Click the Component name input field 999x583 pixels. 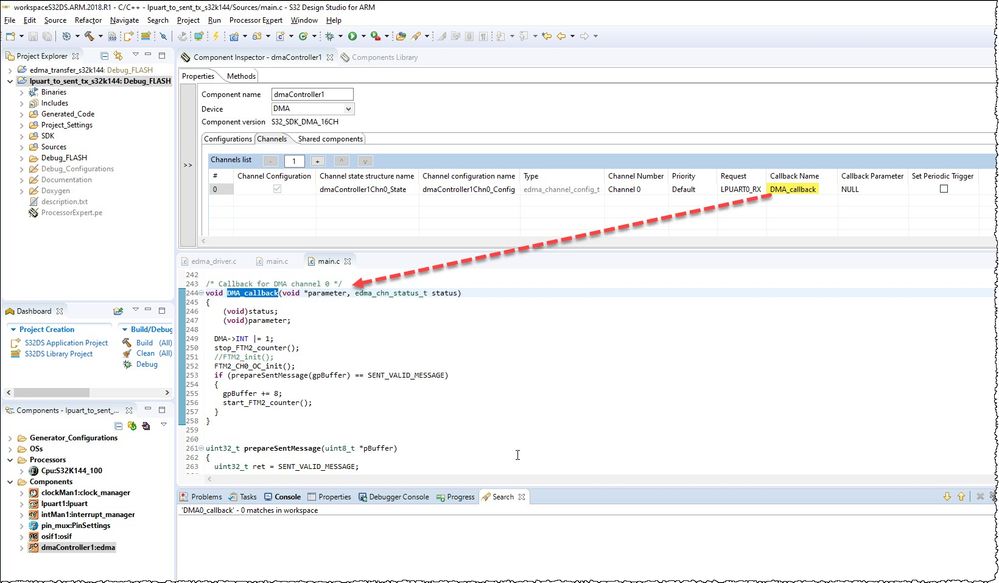click(x=312, y=94)
